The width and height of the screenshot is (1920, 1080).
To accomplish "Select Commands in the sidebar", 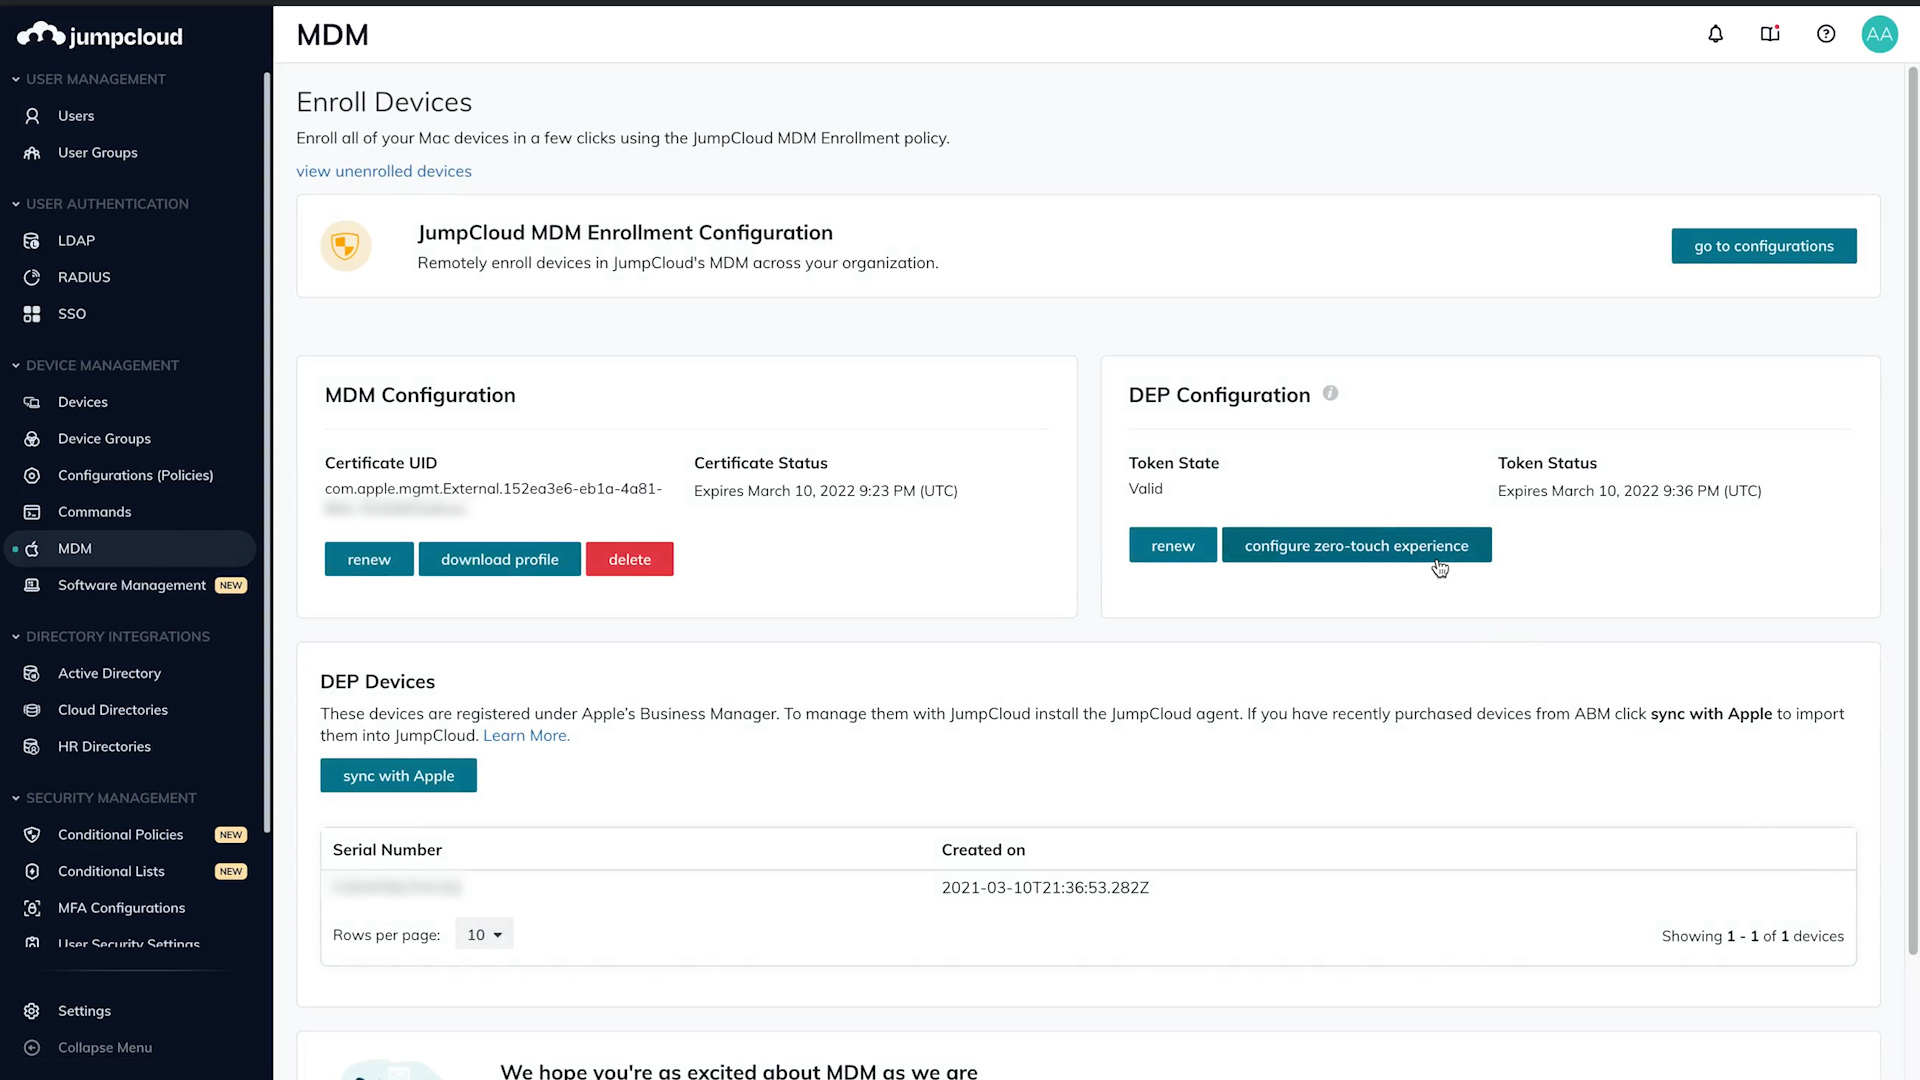I will [95, 511].
